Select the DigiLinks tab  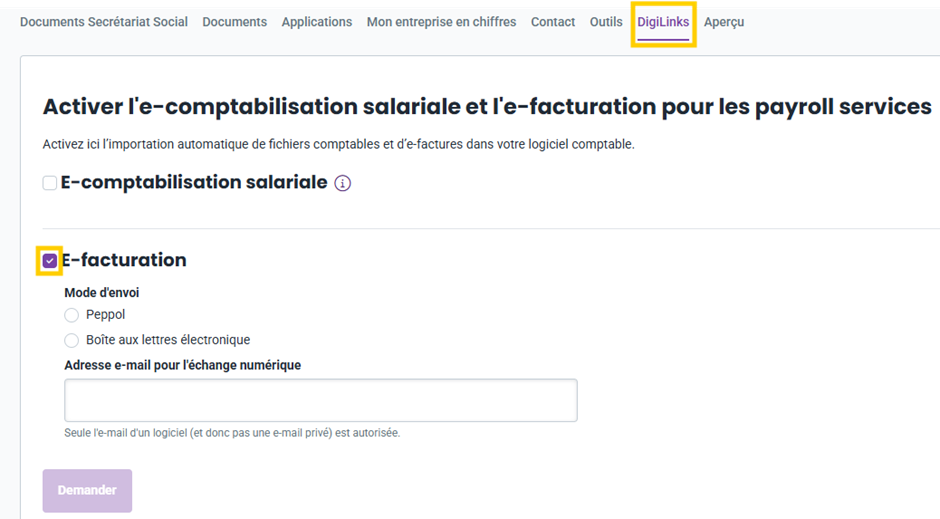coord(663,22)
